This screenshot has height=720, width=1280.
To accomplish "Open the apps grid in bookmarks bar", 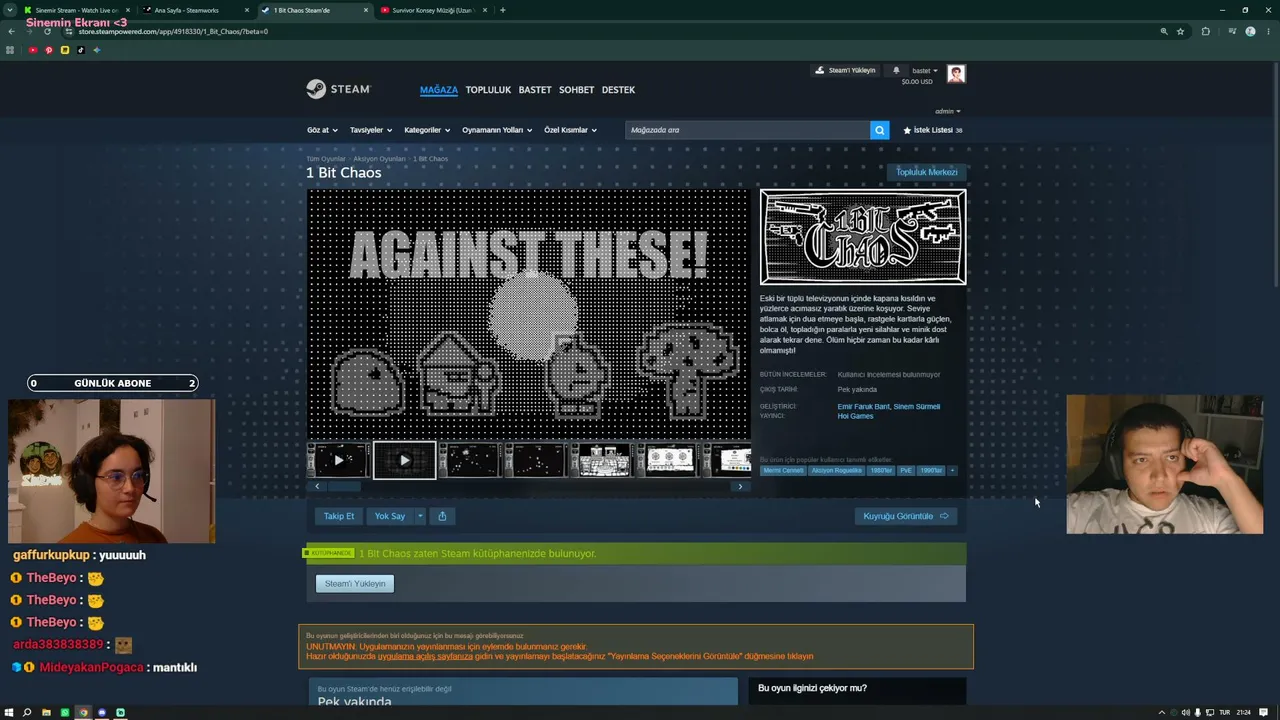I will (x=10, y=50).
